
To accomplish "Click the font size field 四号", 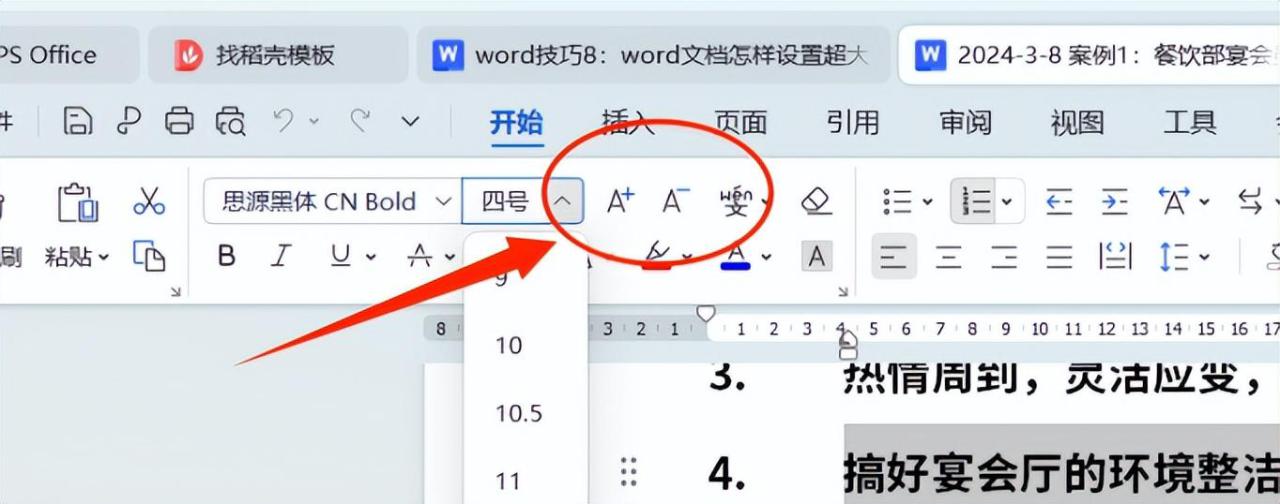I will coord(505,201).
